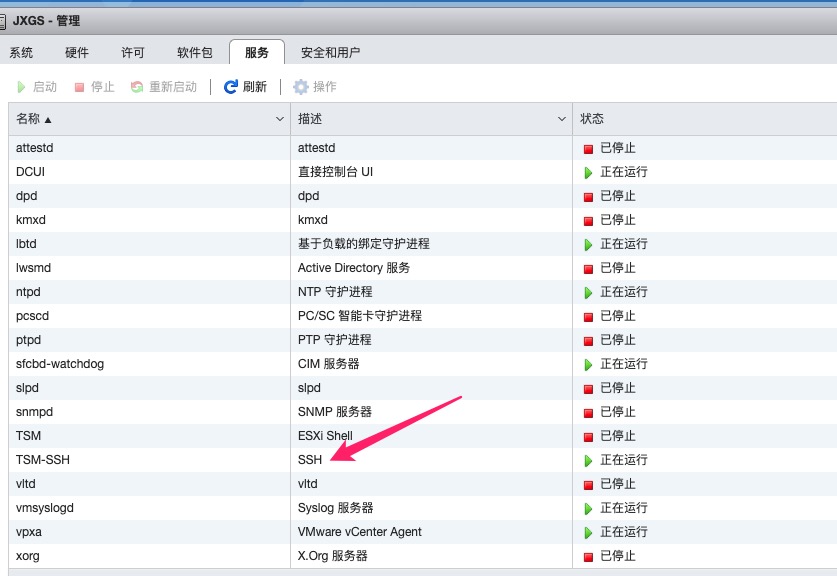The image size is (837, 576).
Task: Click the 状态 column header
Action: coord(592,119)
